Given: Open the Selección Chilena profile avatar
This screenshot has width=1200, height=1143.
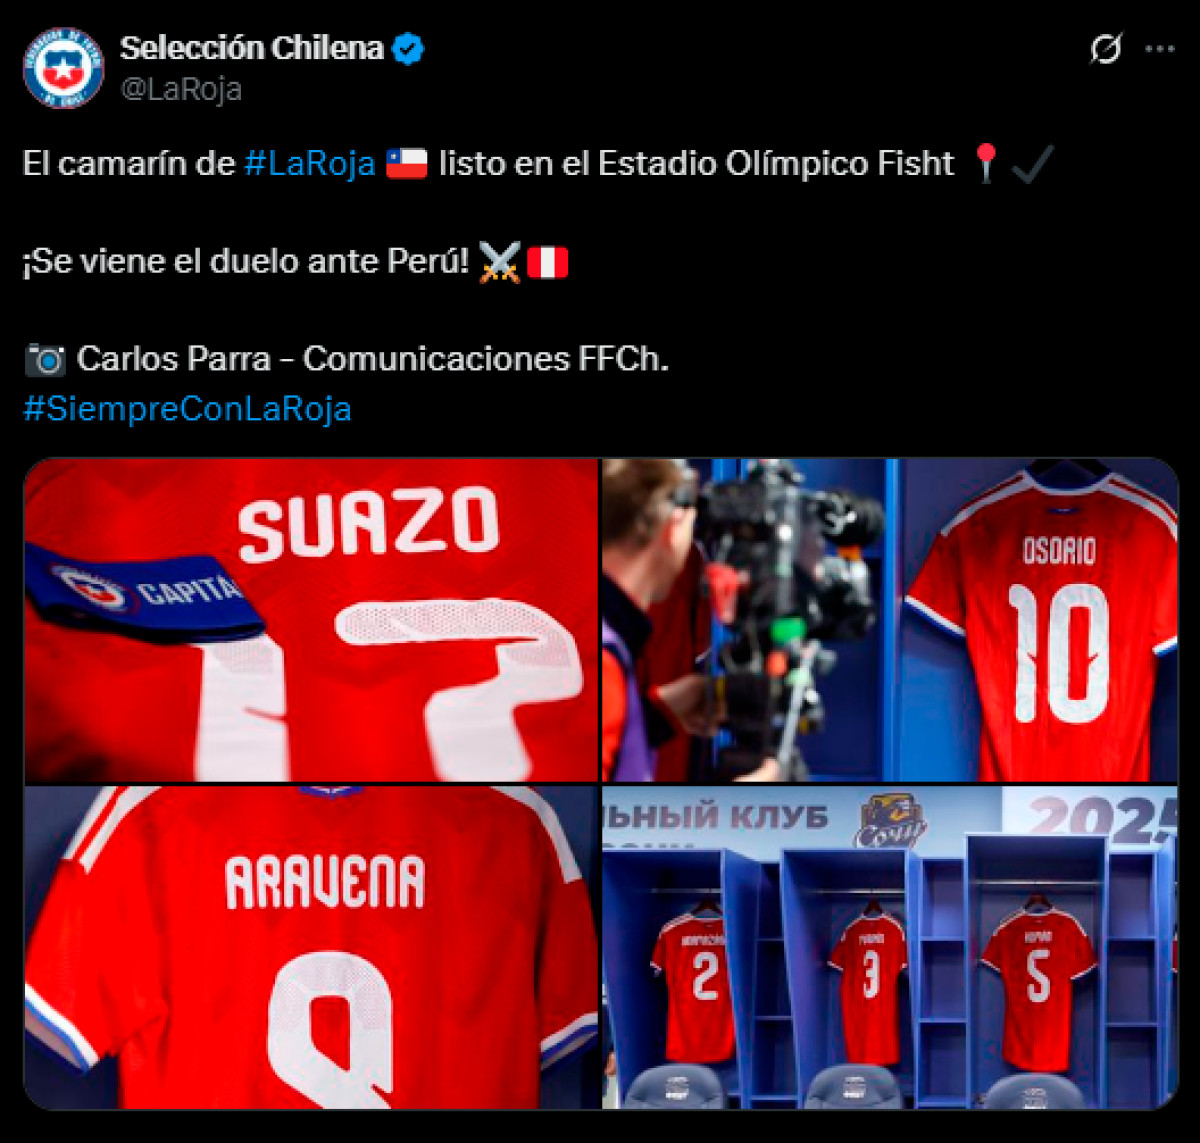Looking at the screenshot, I should (x=63, y=67).
